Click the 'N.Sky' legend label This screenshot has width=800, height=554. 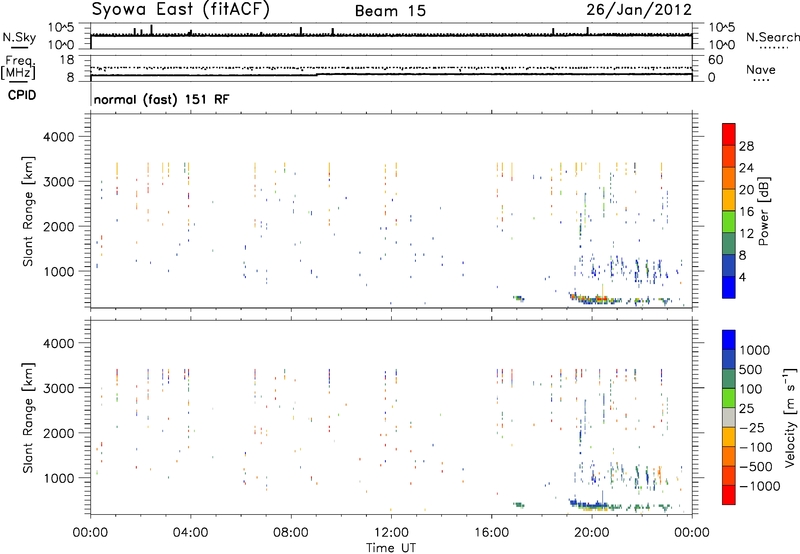19,37
